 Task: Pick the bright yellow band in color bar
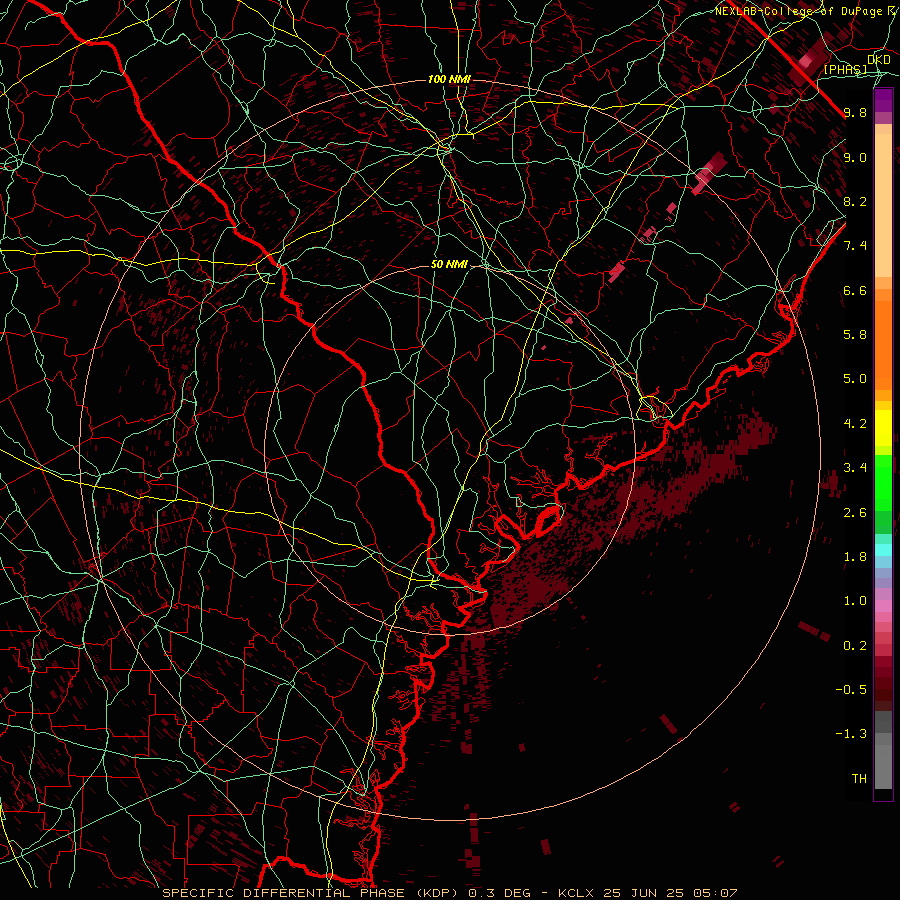(883, 428)
